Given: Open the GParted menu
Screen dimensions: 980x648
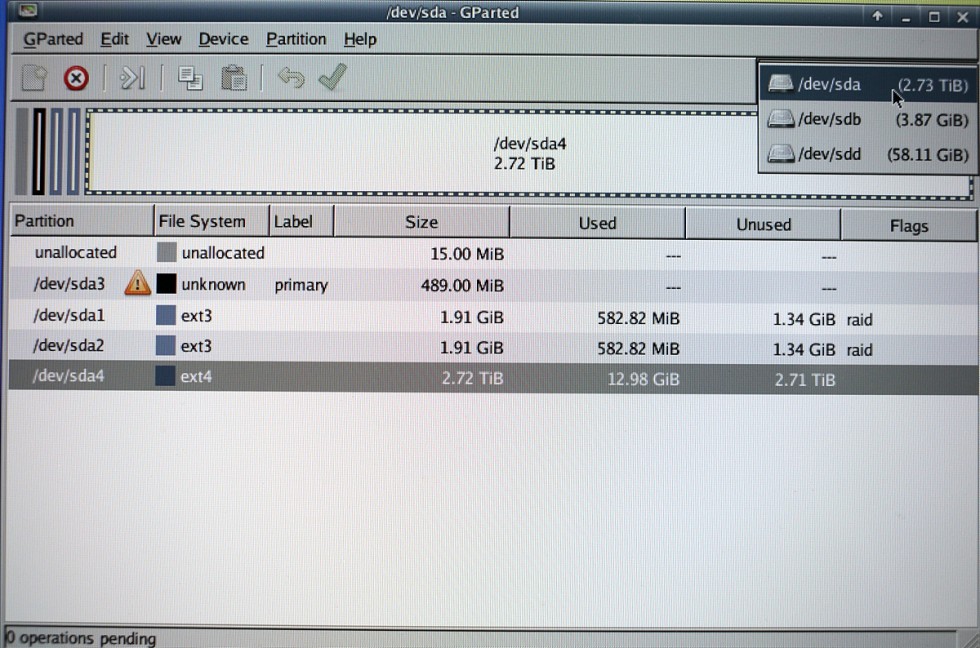Looking at the screenshot, I should (x=53, y=39).
